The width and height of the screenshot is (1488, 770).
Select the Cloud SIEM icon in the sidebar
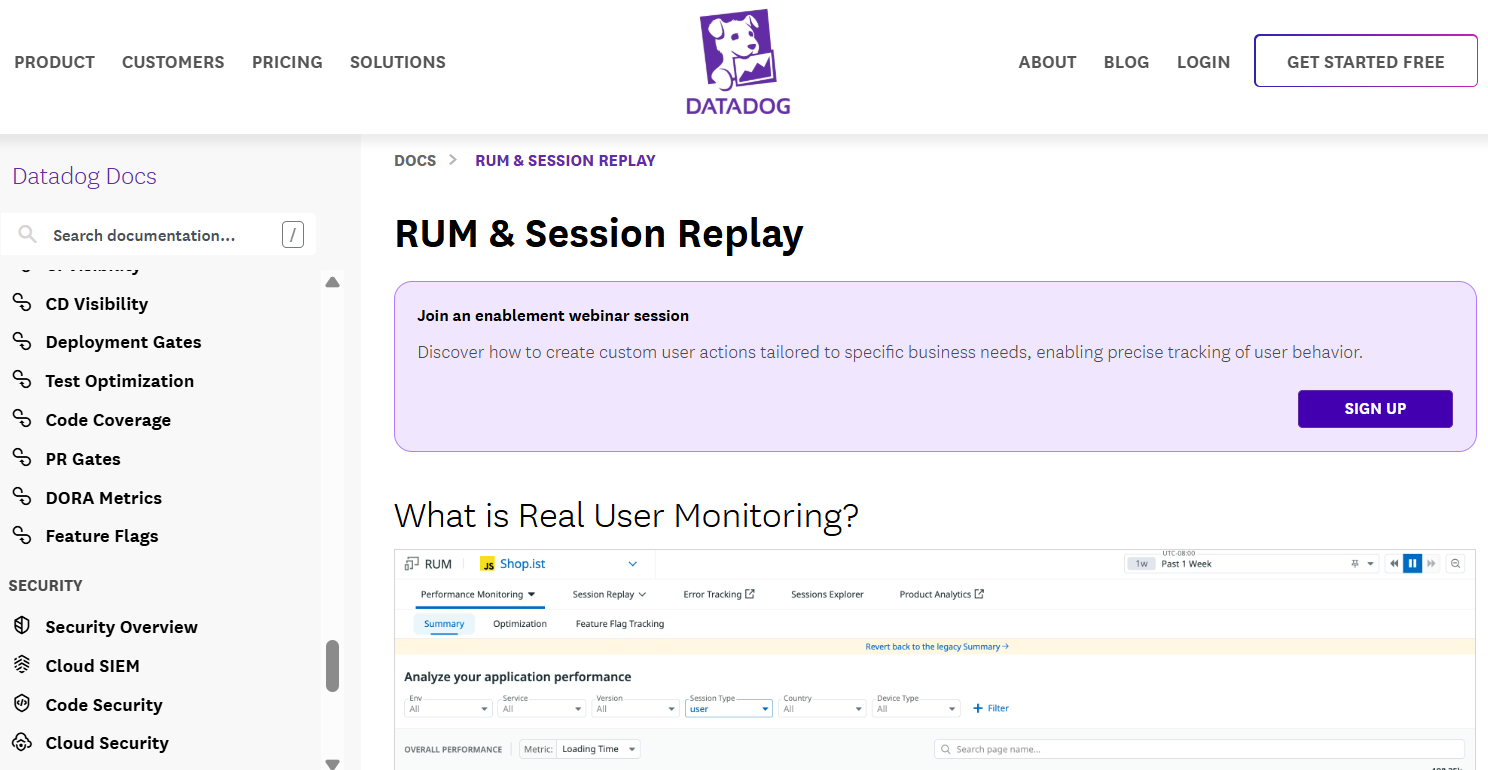[21, 665]
